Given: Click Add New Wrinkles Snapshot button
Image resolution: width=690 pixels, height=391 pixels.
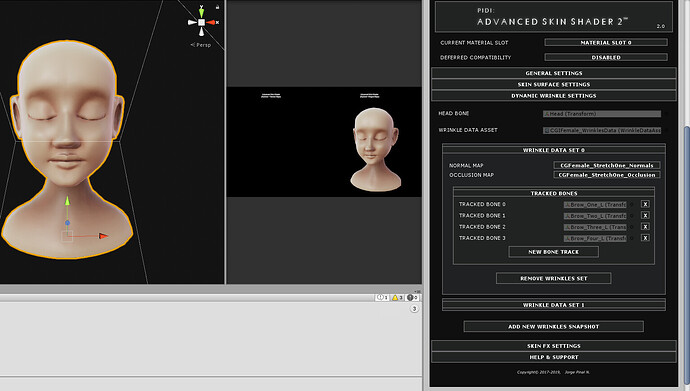Looking at the screenshot, I should [x=554, y=327].
